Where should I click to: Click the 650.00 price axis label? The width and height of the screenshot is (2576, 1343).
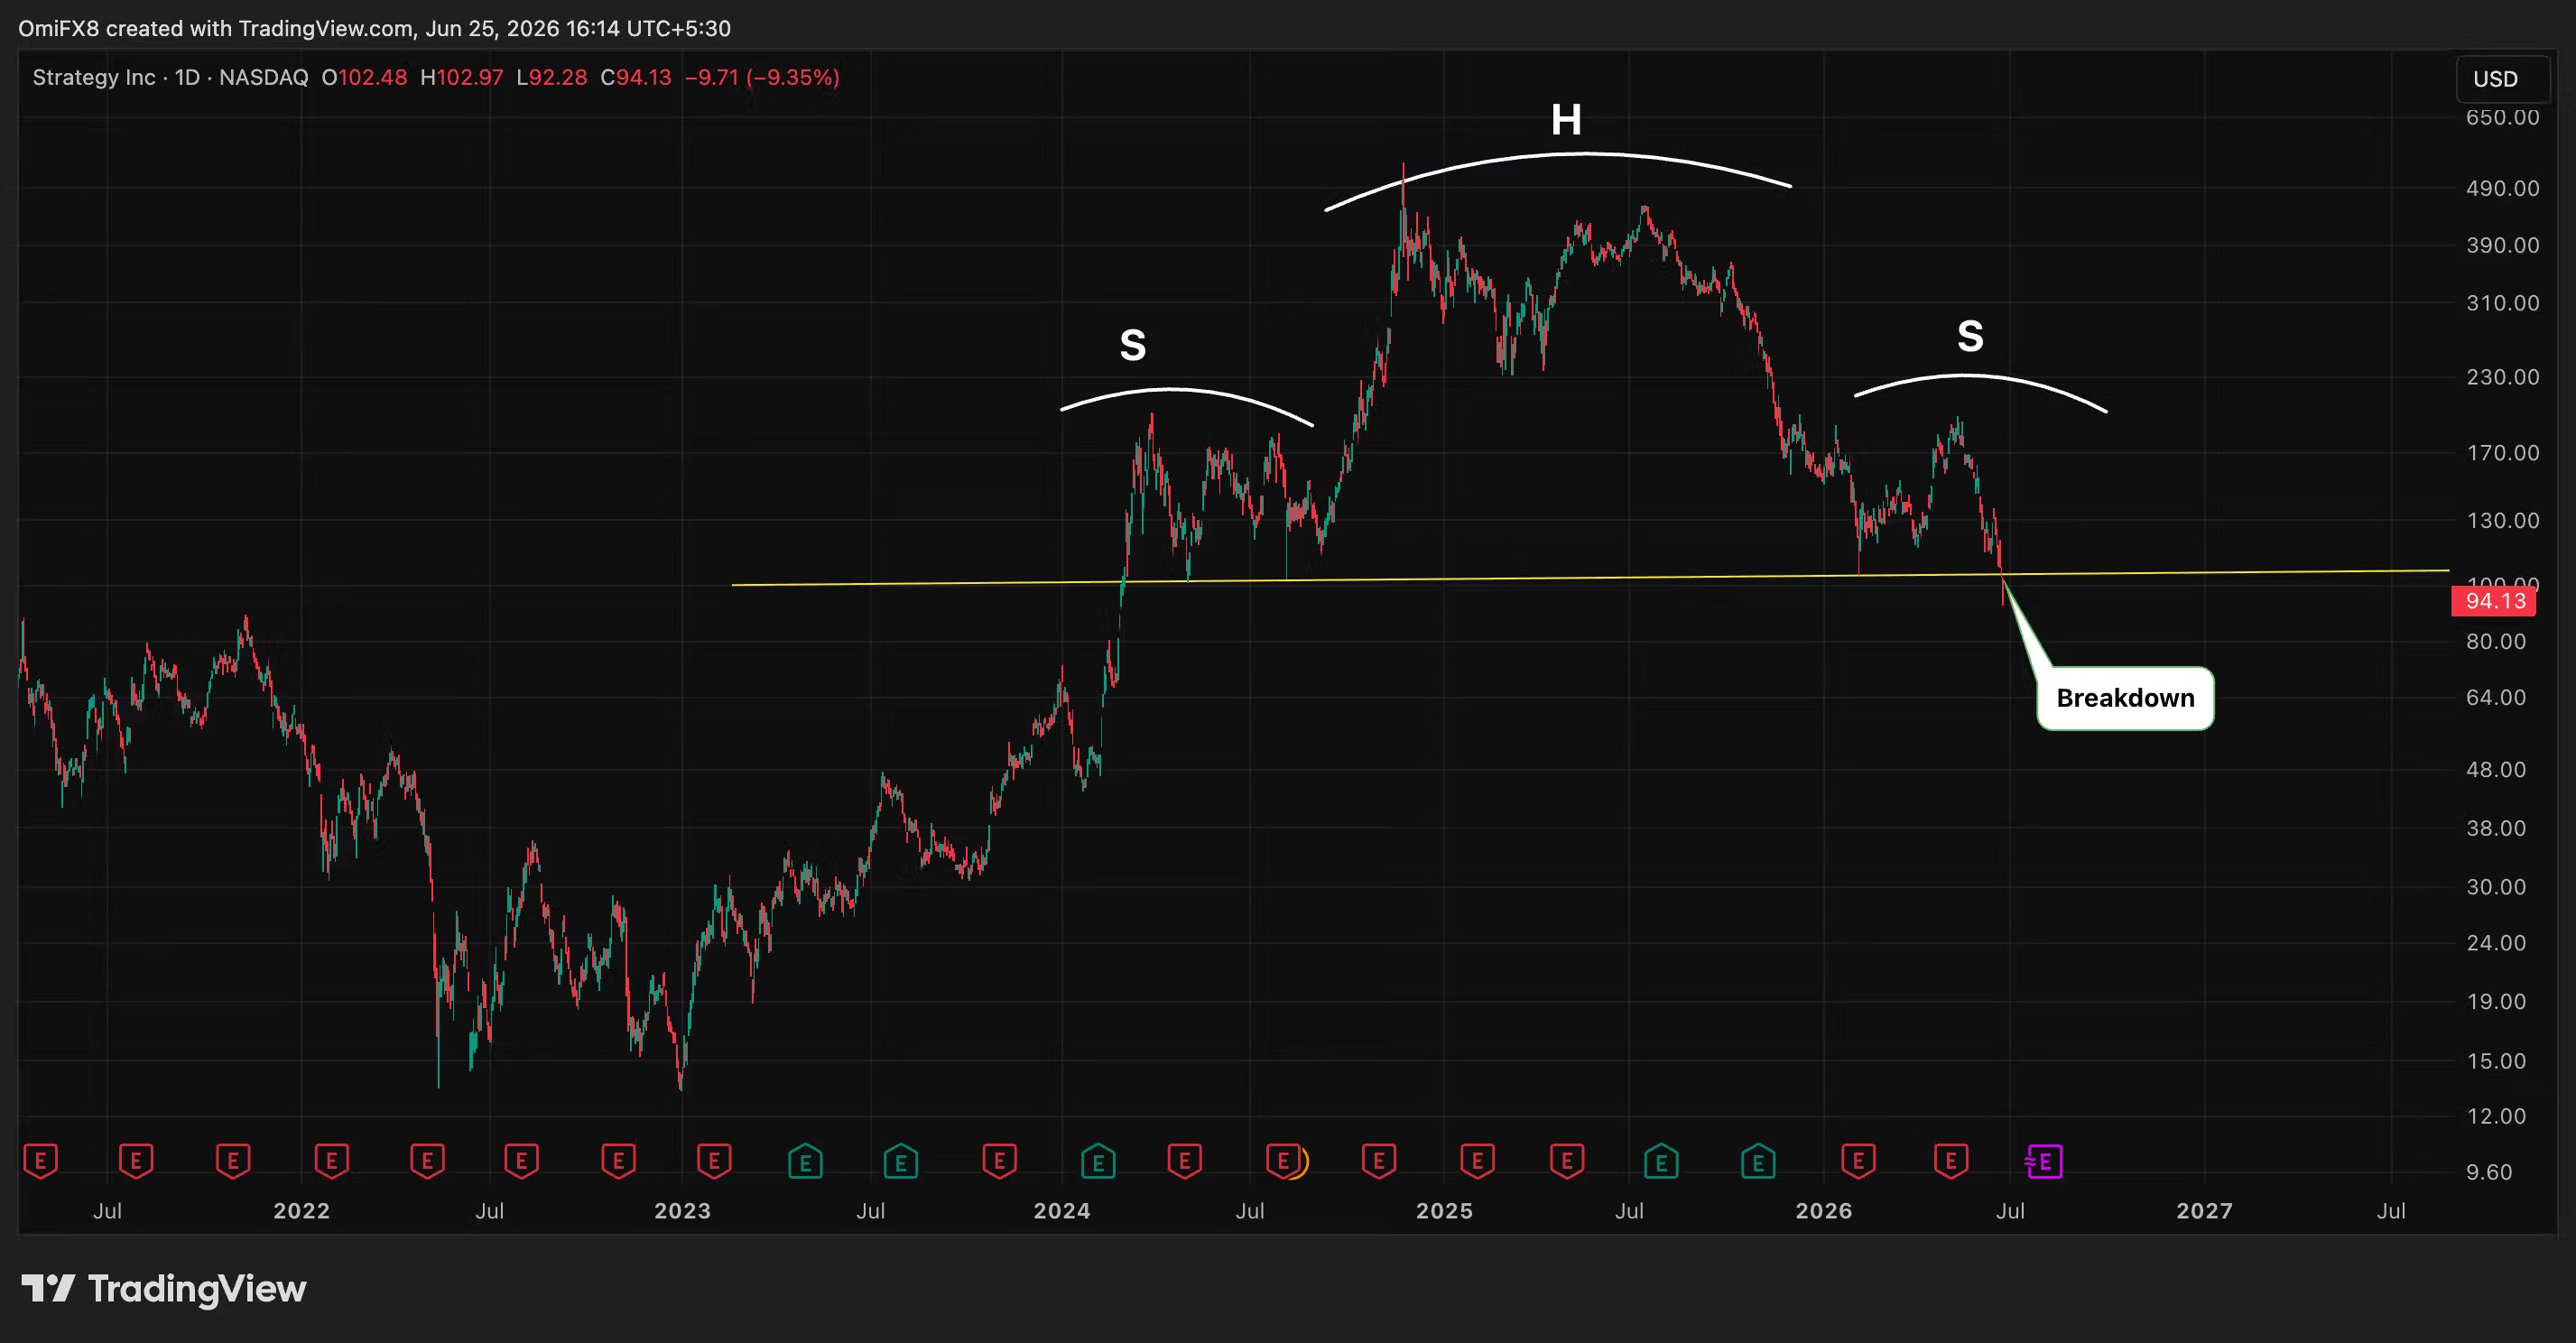(x=2502, y=117)
